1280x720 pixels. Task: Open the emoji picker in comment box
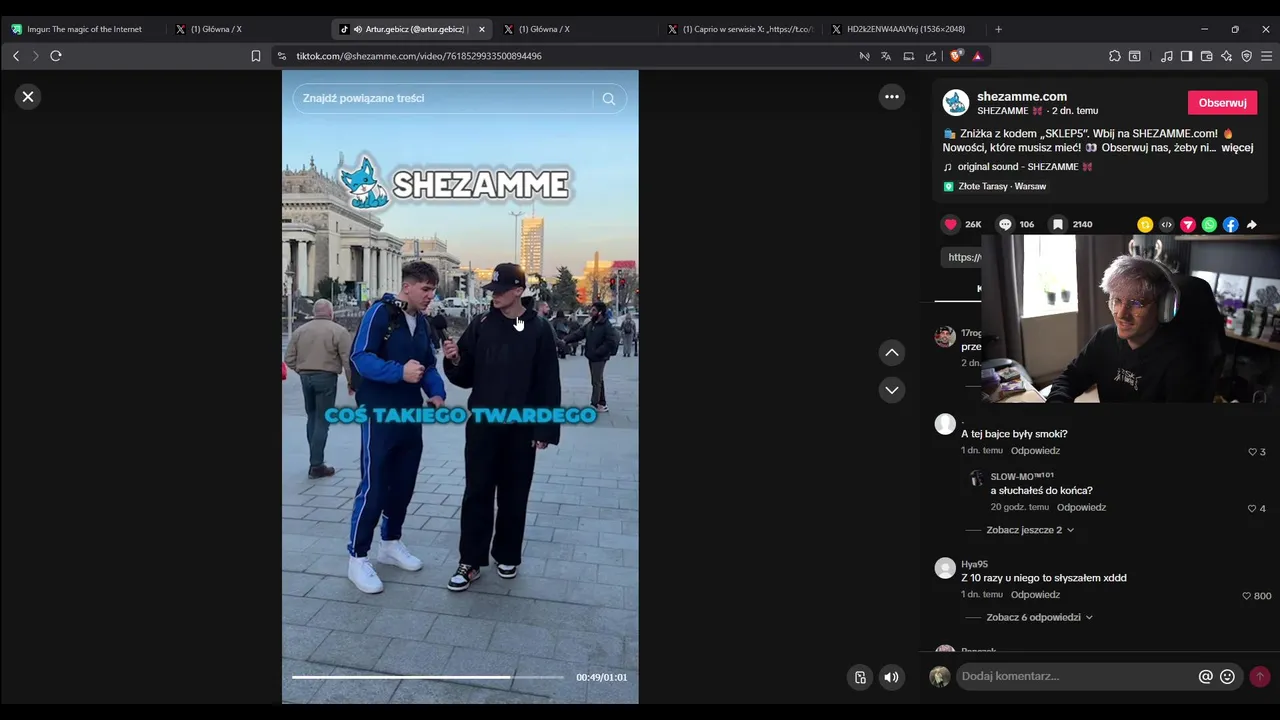(x=1227, y=677)
